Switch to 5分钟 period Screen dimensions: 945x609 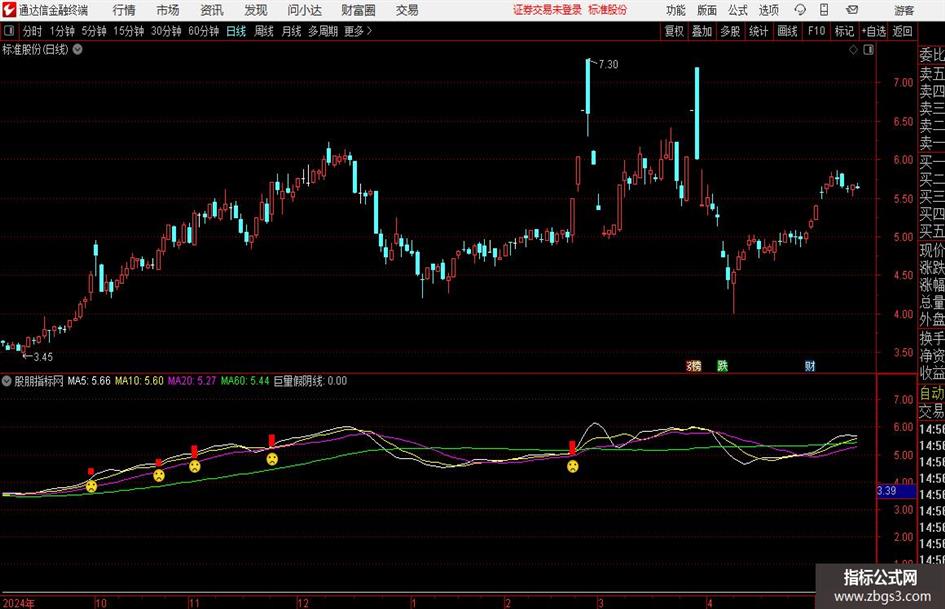click(94, 31)
